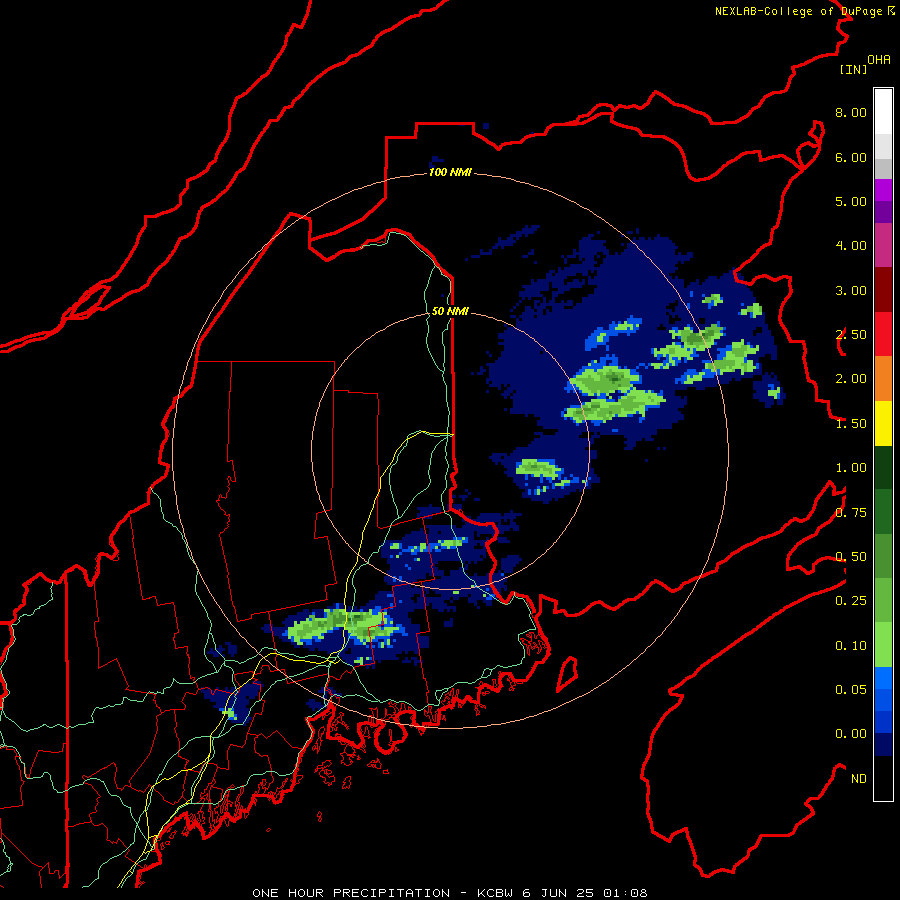Screen dimensions: 900x900
Task: Click the 0.00 legend value
Action: 851,734
